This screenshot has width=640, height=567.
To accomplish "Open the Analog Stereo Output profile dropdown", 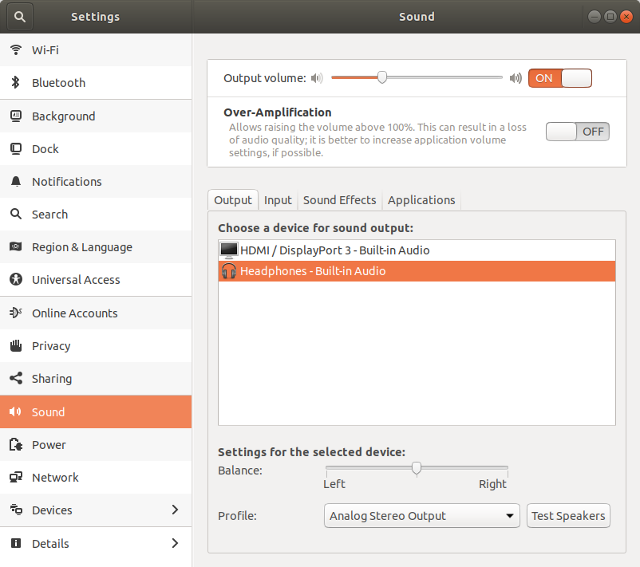I will pyautogui.click(x=422, y=516).
